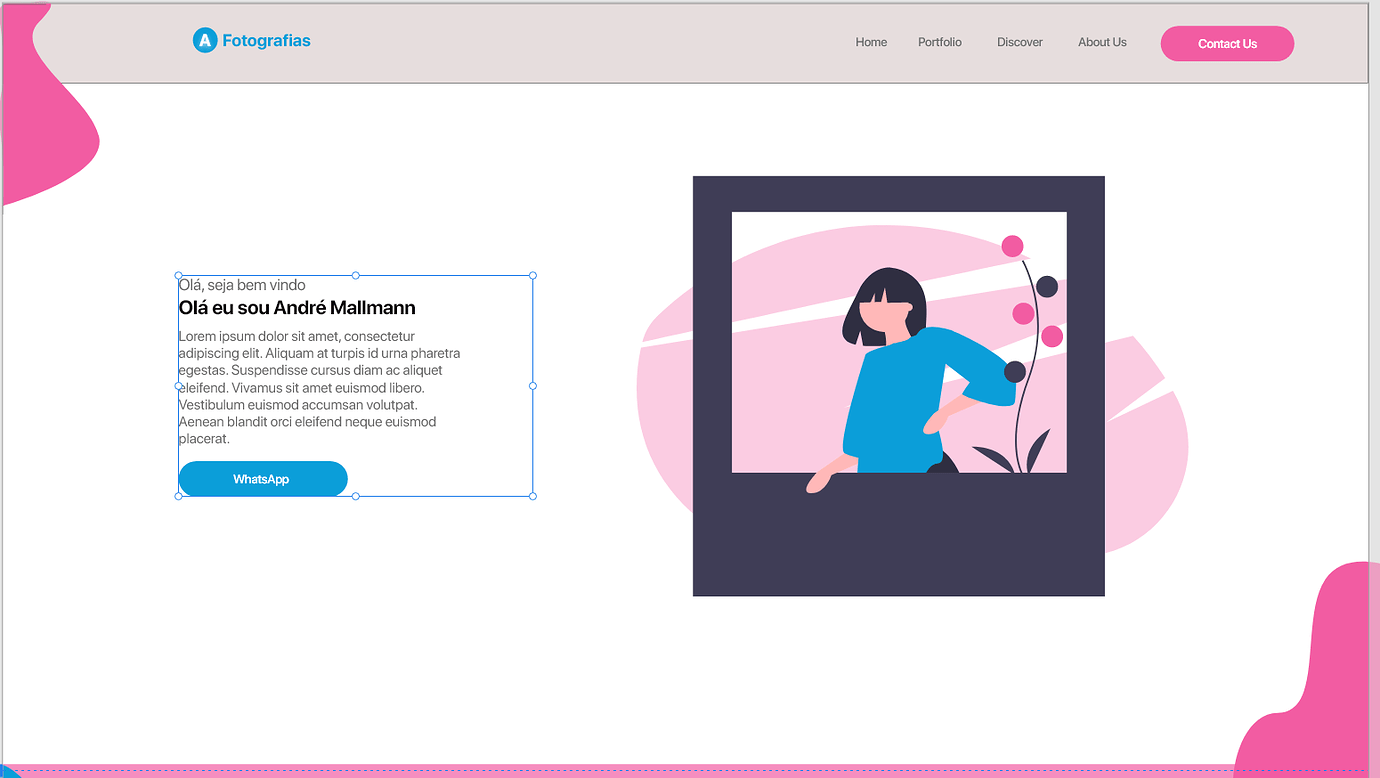This screenshot has height=778, width=1380.
Task: Click the top-middle selection handle
Action: tap(356, 275)
